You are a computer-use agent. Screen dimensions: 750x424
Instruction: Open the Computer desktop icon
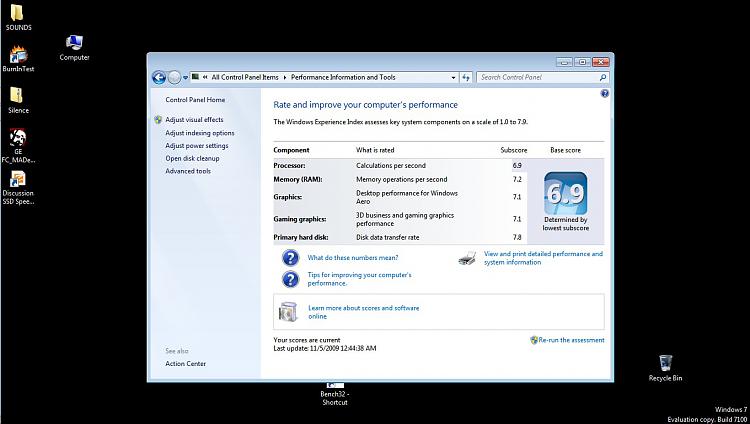pyautogui.click(x=74, y=48)
